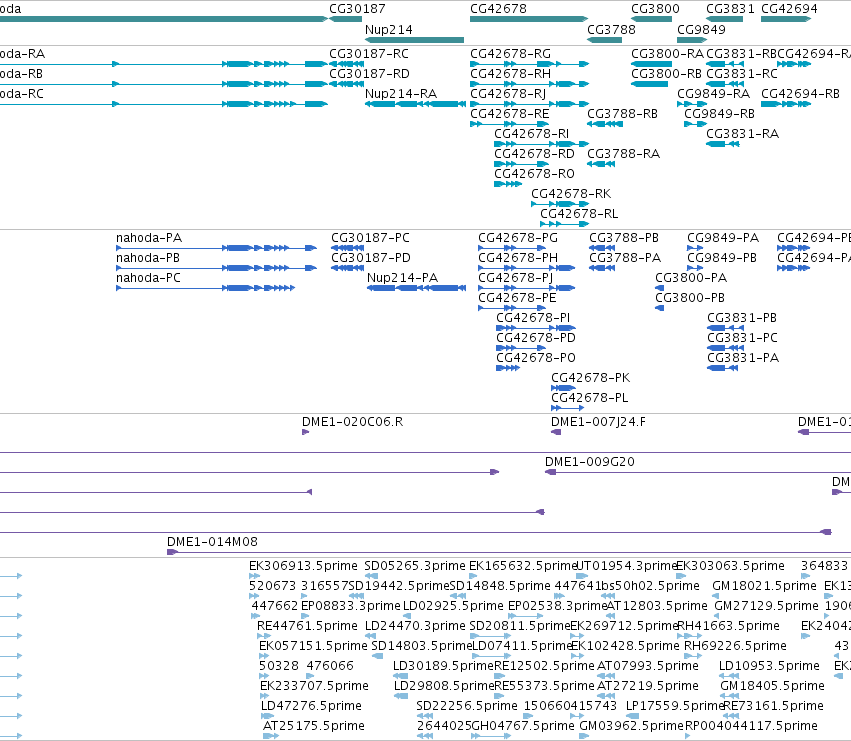The height and width of the screenshot is (741, 851).
Task: Select the CG42694 gene label
Action: 789,9
